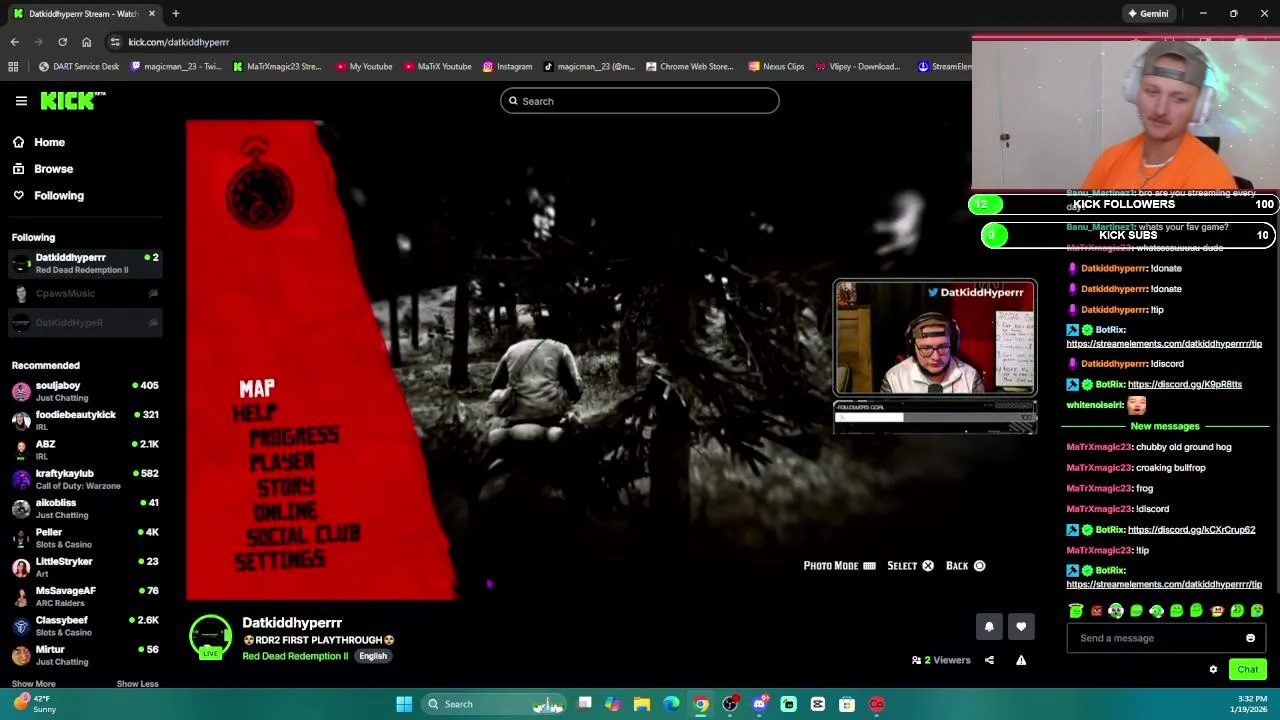Jump to New messages divider in chat

point(1164,426)
